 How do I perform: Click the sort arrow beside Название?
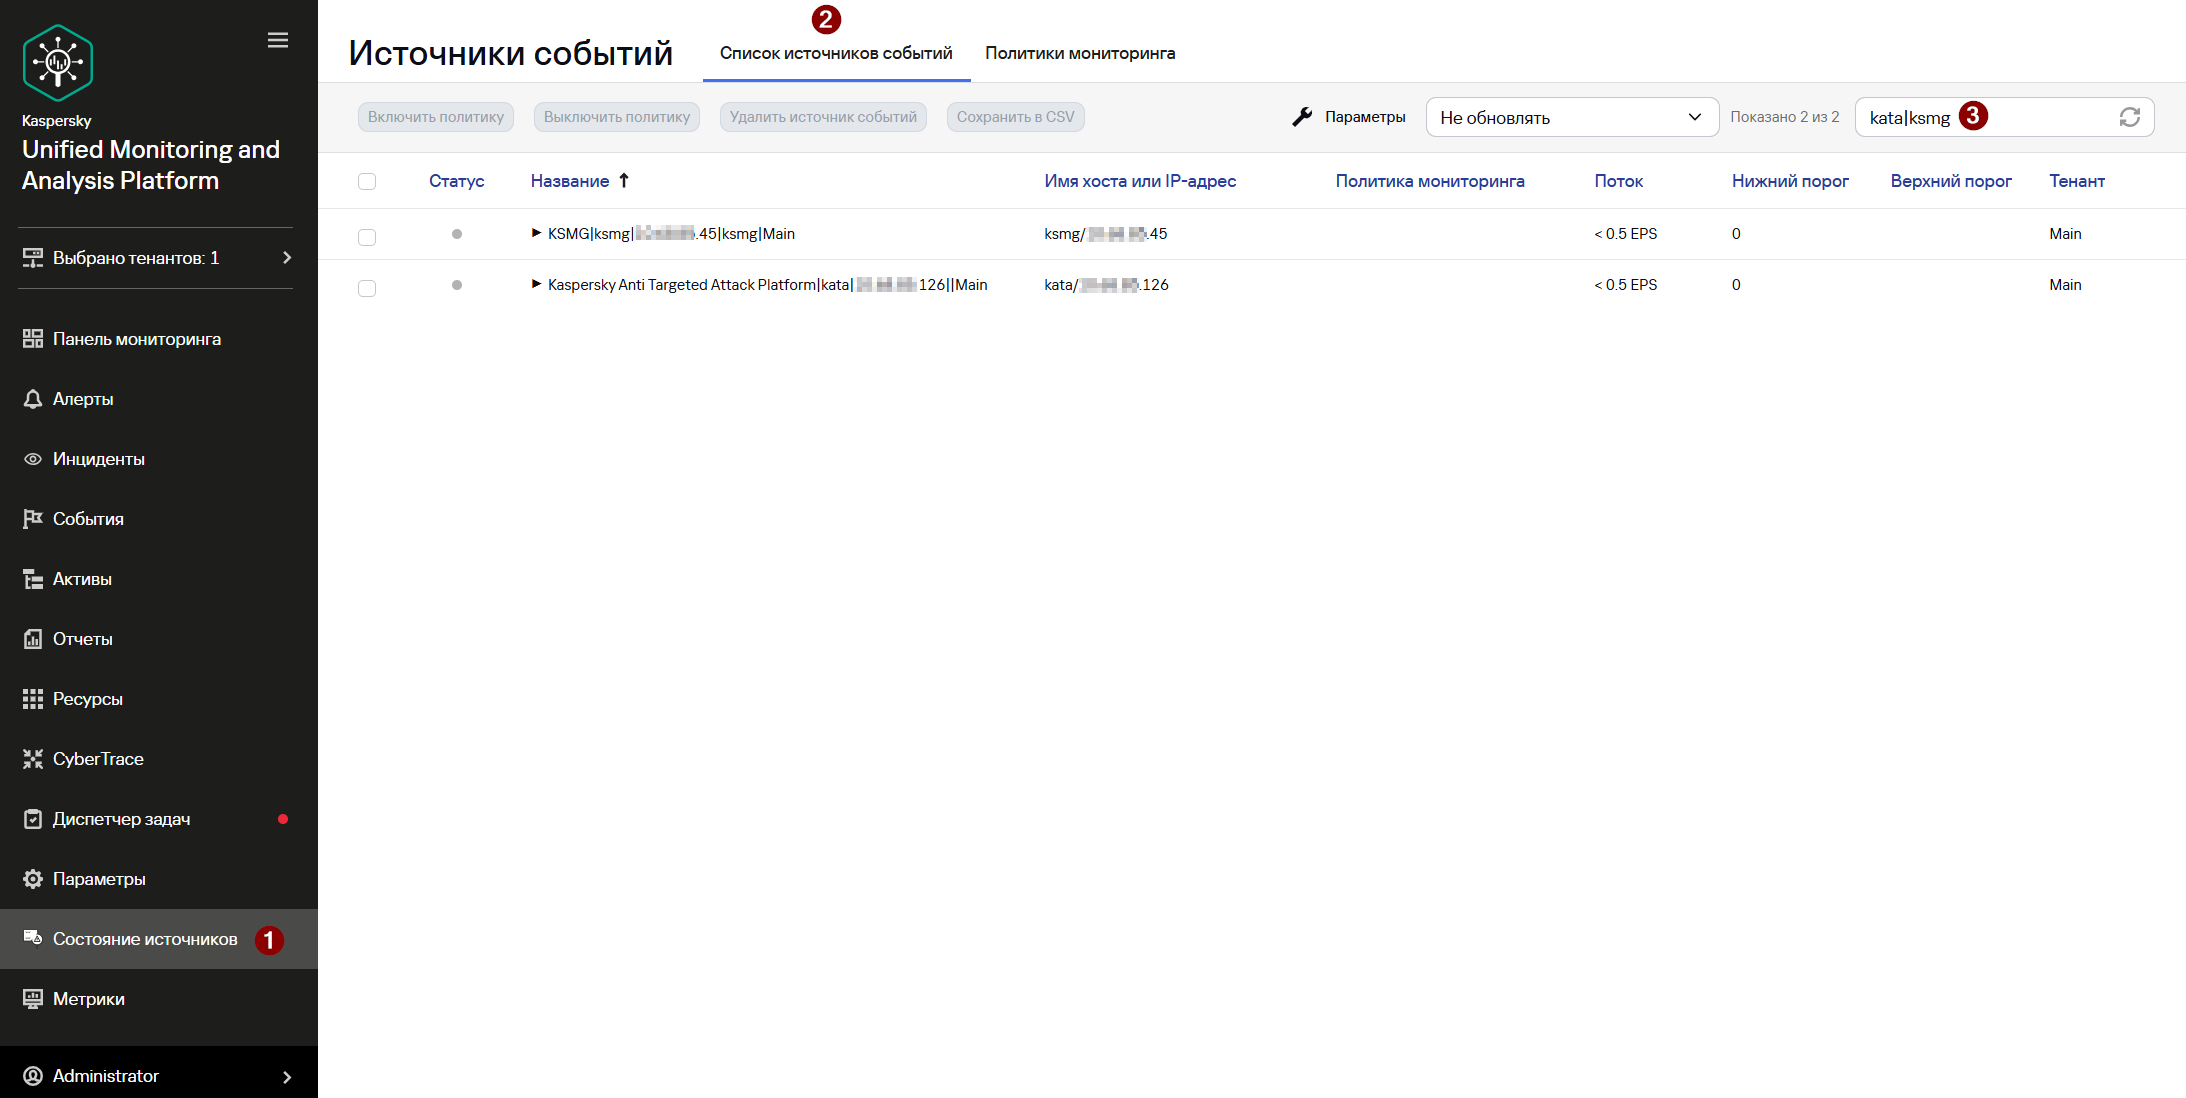tap(624, 181)
